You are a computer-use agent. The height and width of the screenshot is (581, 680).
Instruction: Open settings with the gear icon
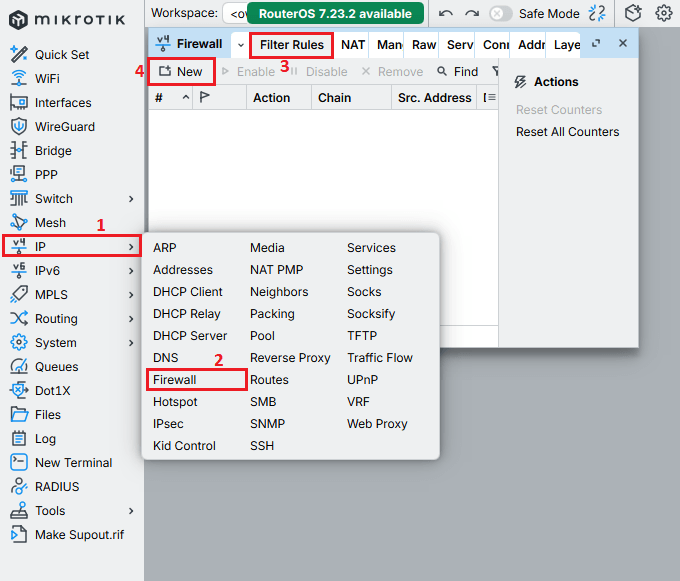[x=664, y=13]
